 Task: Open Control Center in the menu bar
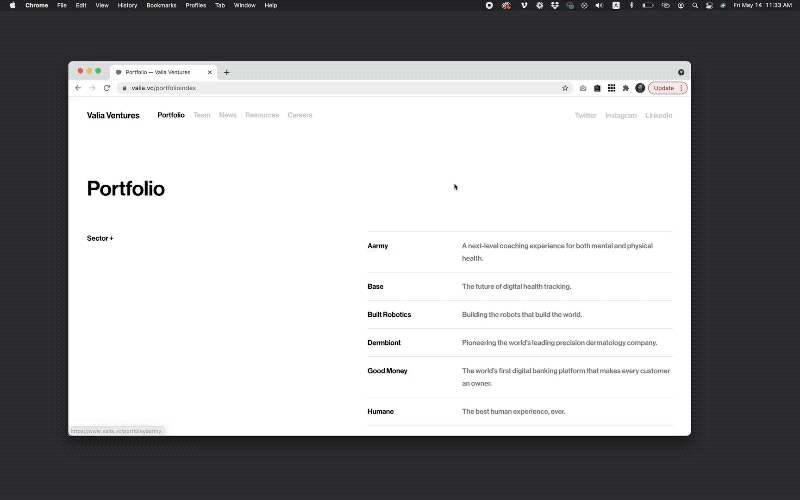709,5
